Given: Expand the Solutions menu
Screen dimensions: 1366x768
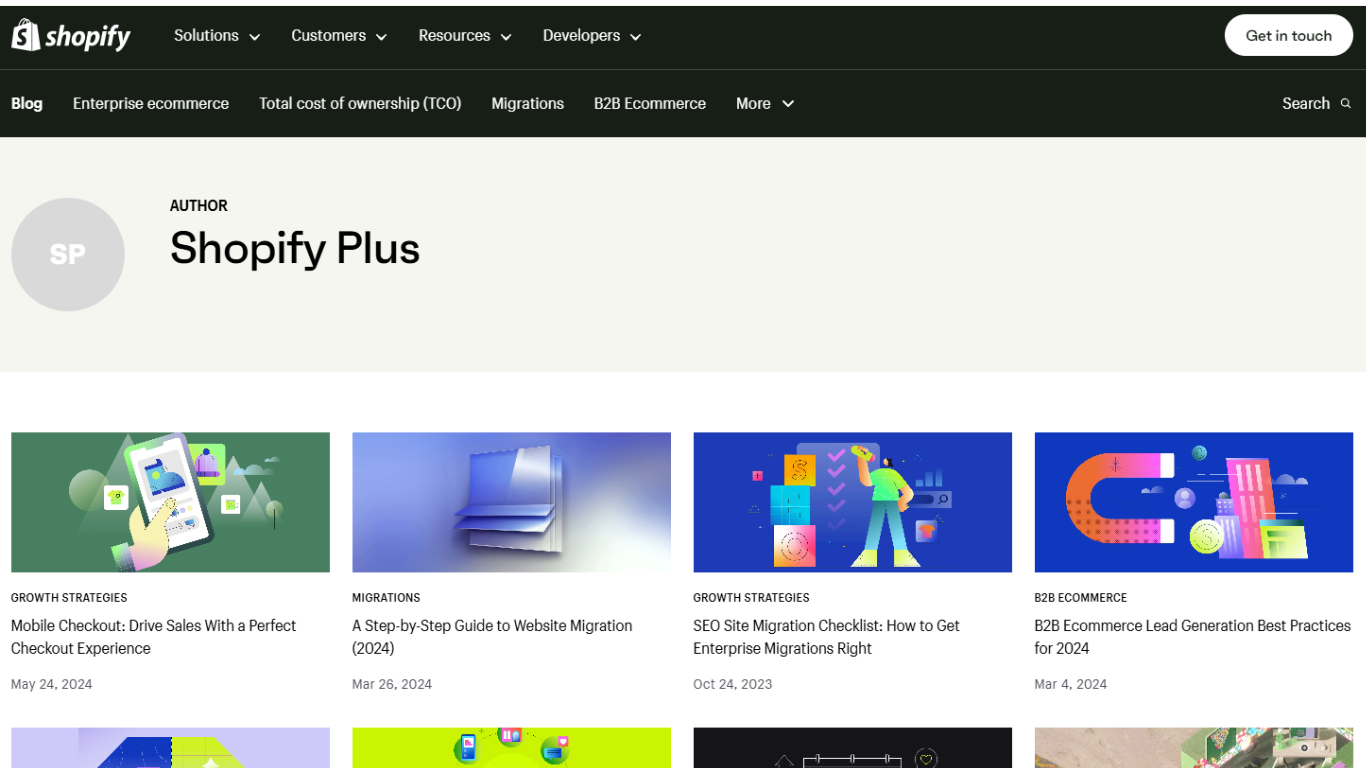Looking at the screenshot, I should coord(217,36).
